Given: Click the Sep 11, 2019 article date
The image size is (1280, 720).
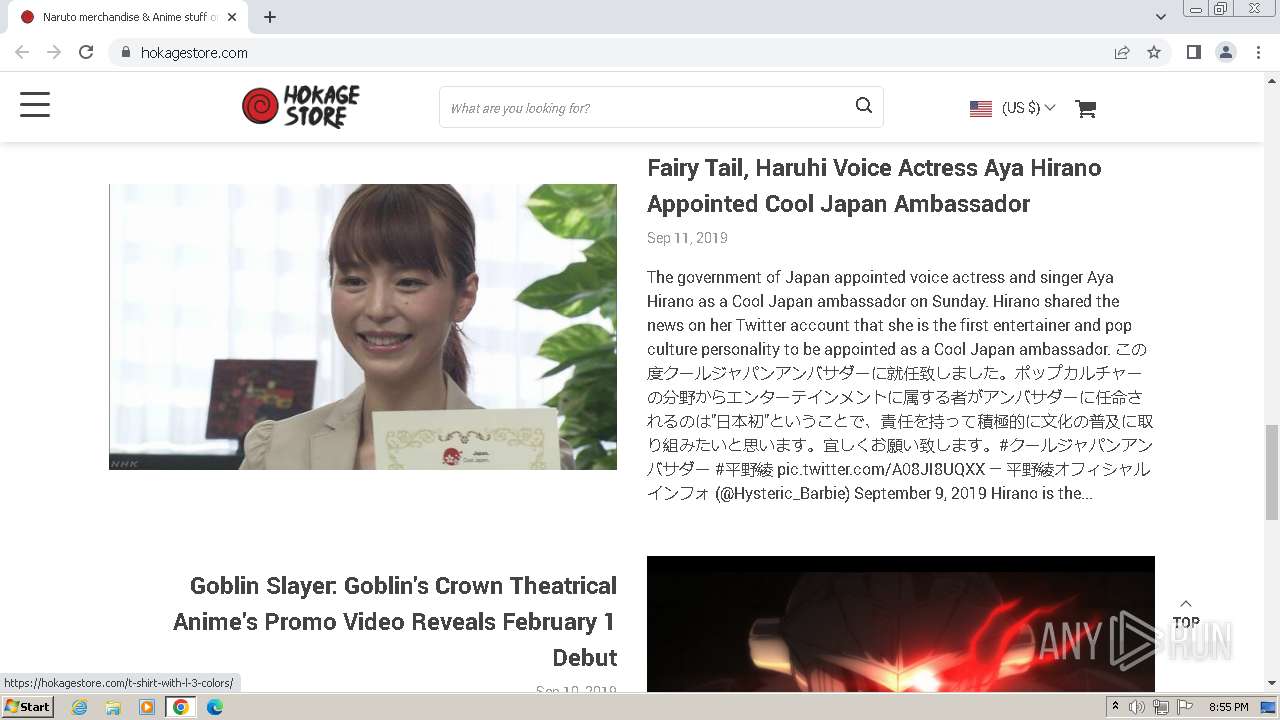Looking at the screenshot, I should pos(687,238).
